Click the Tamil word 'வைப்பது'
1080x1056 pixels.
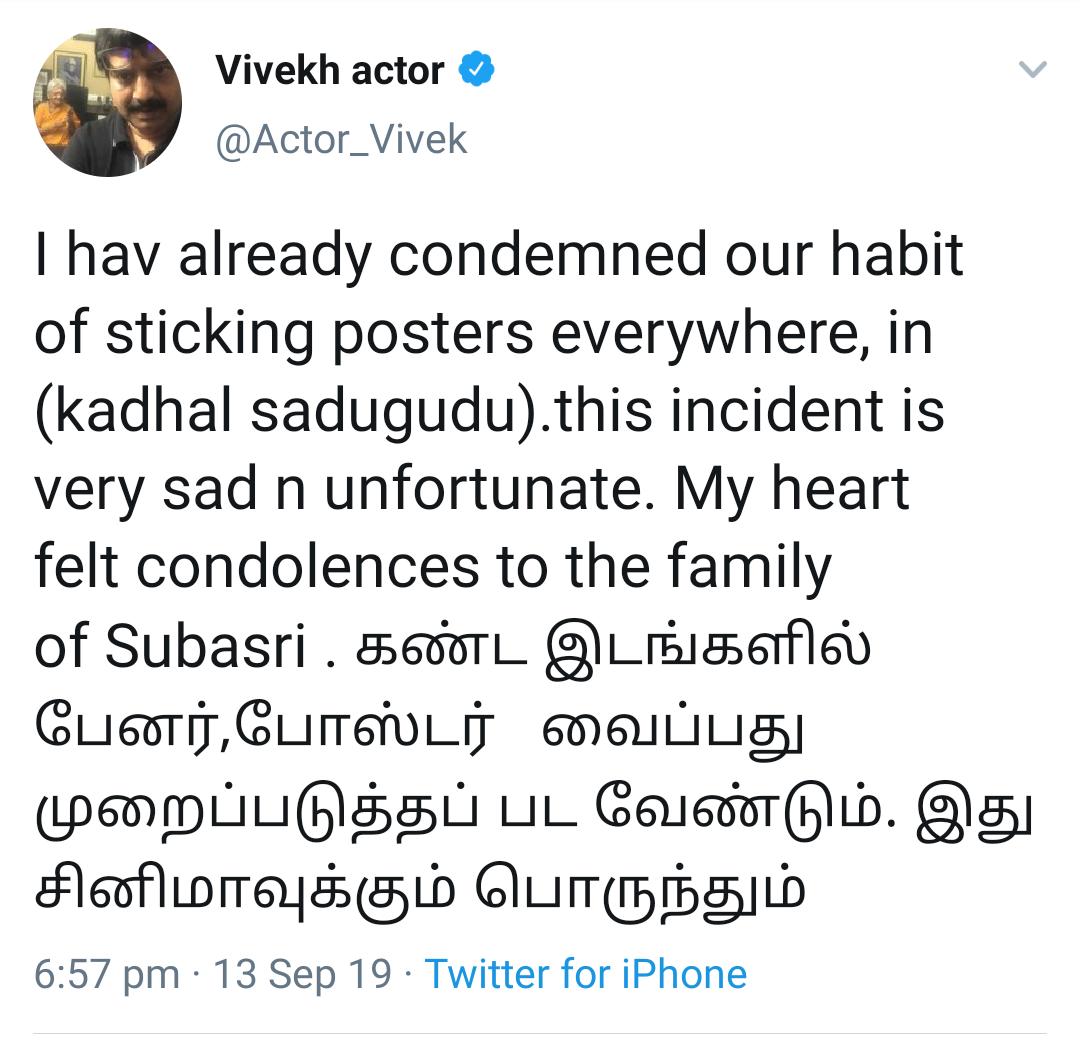[x=674, y=727]
